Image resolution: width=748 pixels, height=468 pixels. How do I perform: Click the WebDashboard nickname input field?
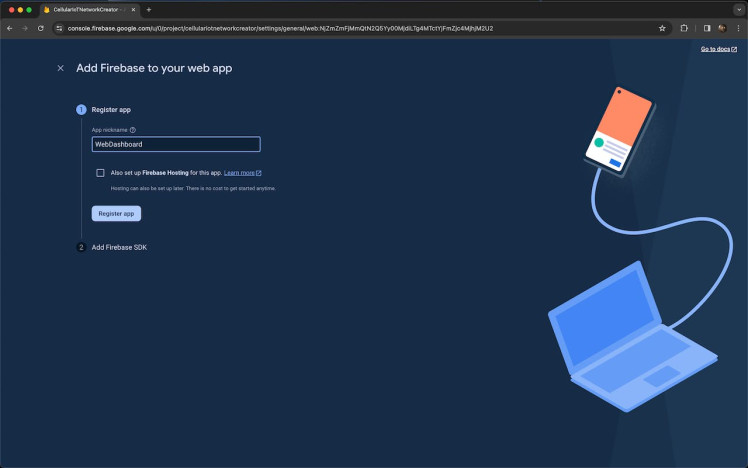pyautogui.click(x=176, y=144)
